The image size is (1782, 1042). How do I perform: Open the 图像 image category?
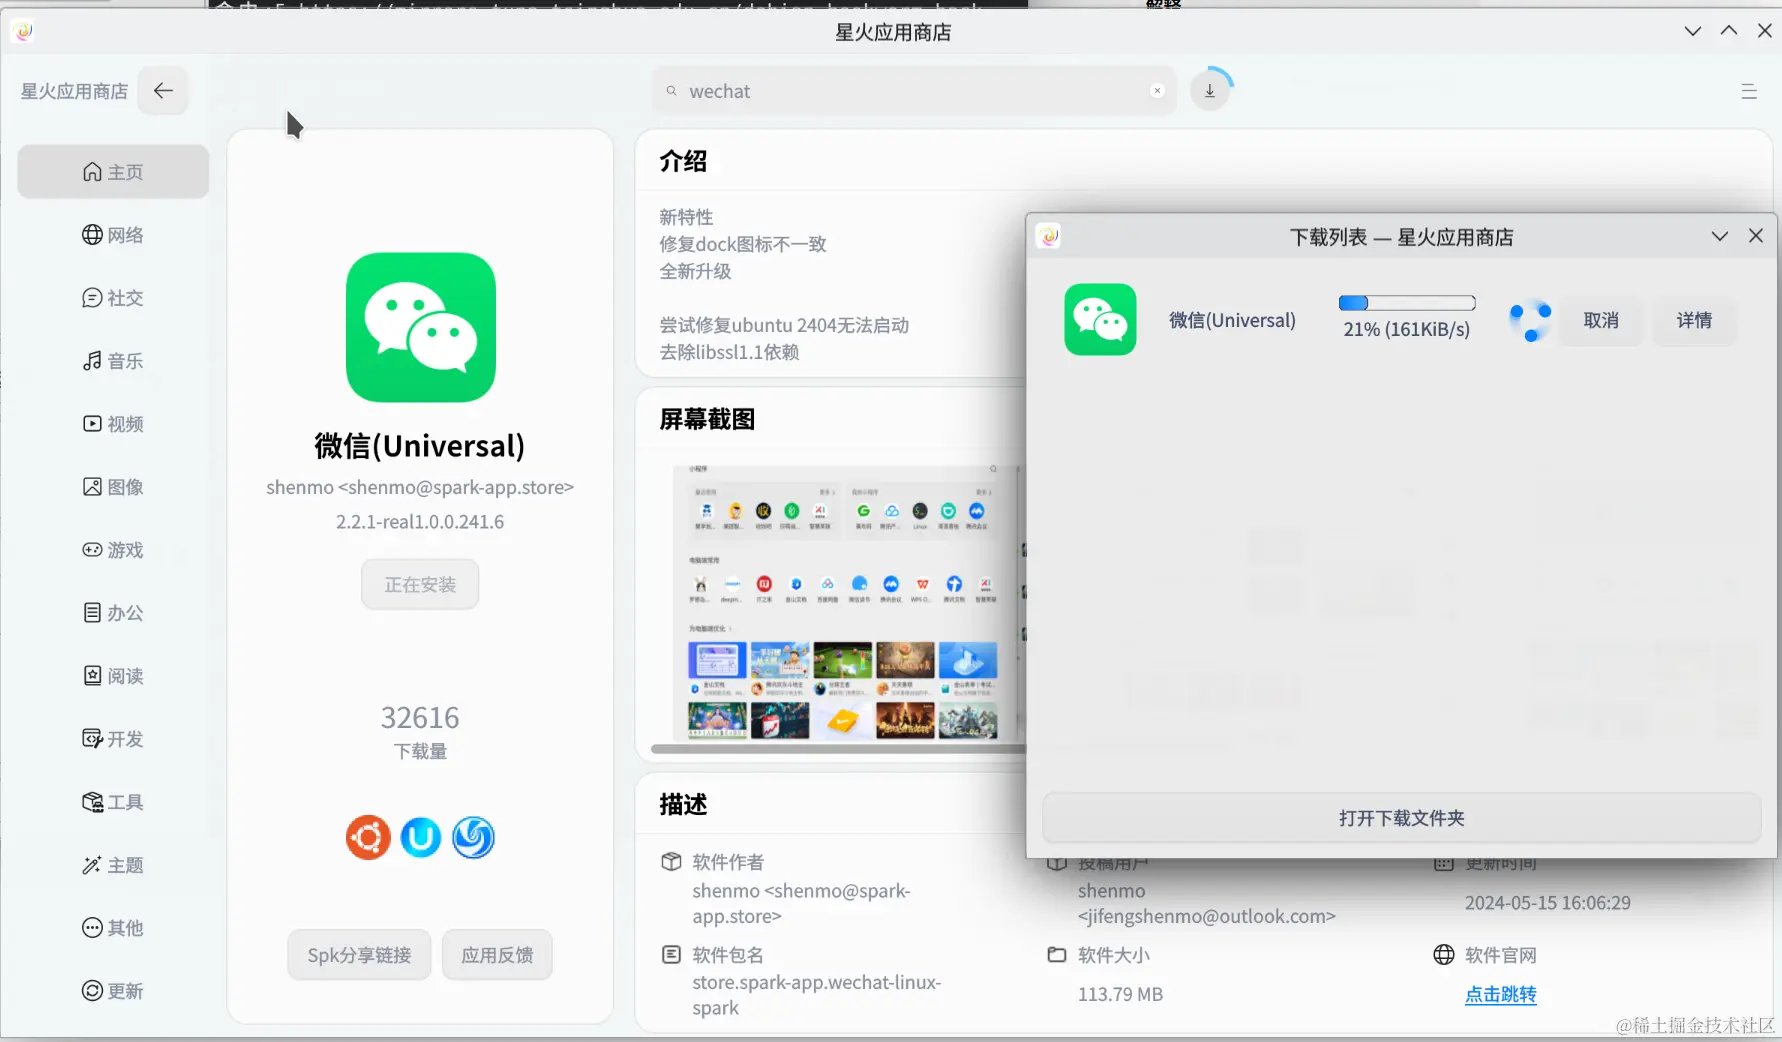(x=113, y=487)
